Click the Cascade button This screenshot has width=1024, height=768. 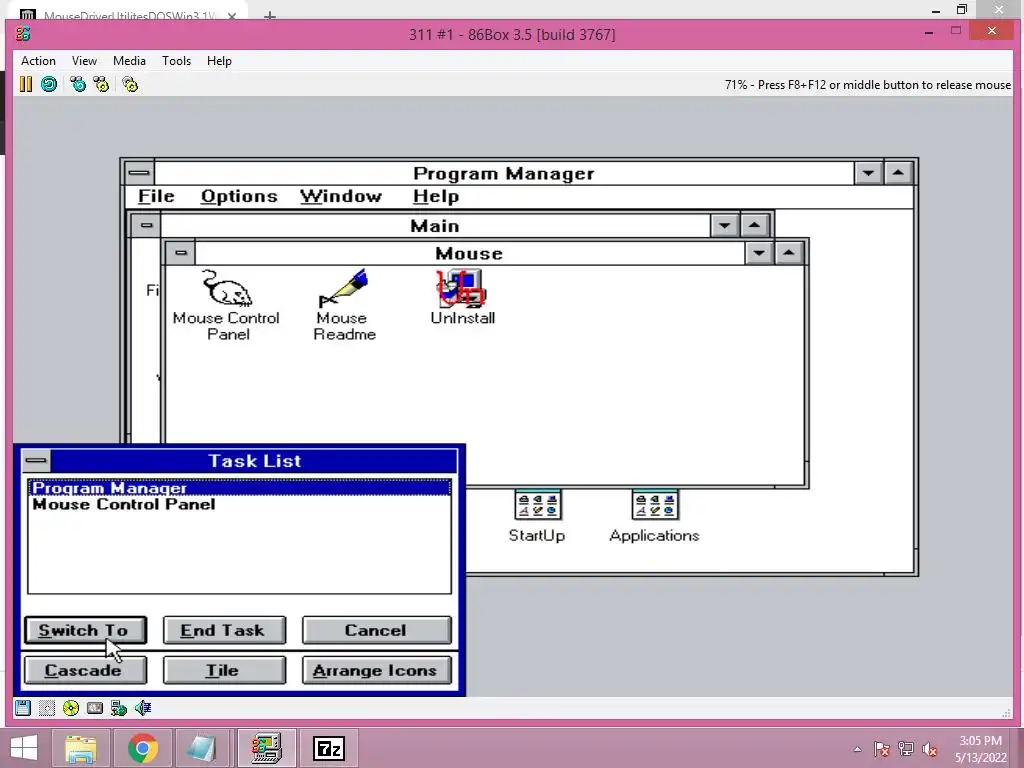pyautogui.click(x=86, y=670)
